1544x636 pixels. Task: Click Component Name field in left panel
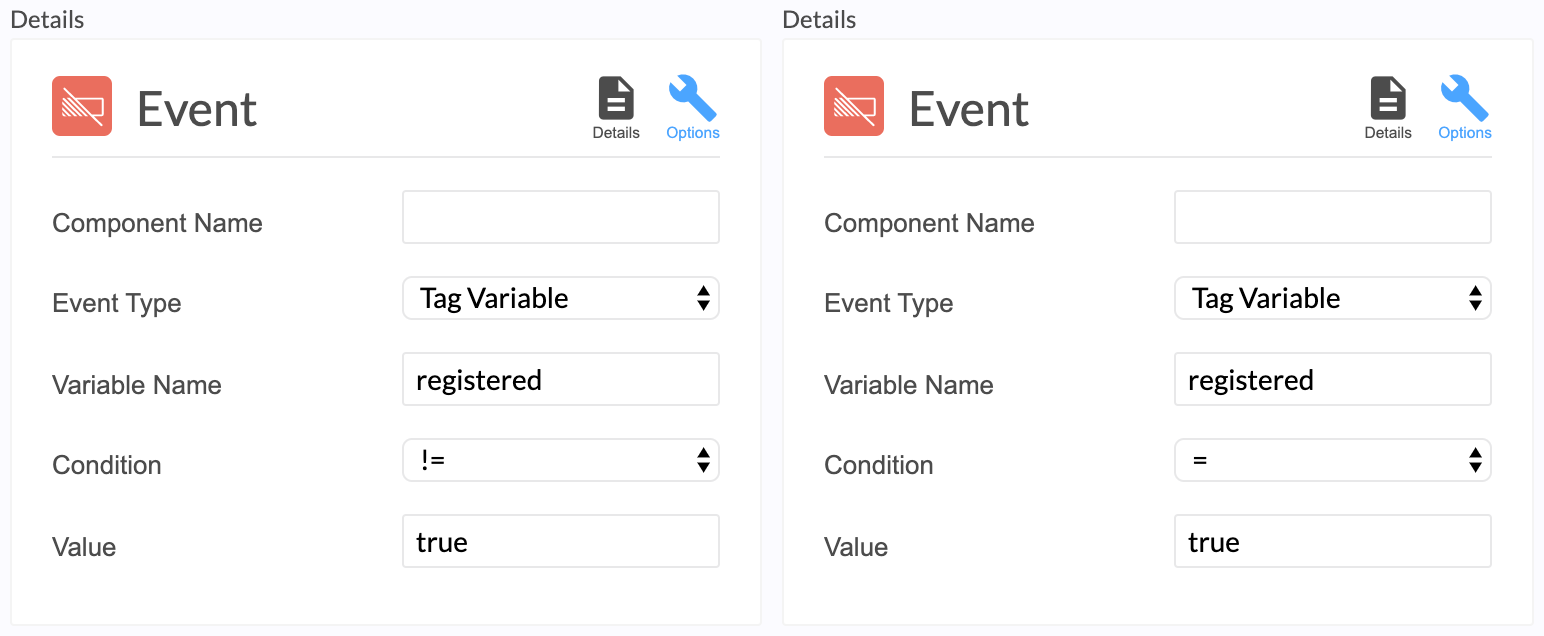click(561, 217)
